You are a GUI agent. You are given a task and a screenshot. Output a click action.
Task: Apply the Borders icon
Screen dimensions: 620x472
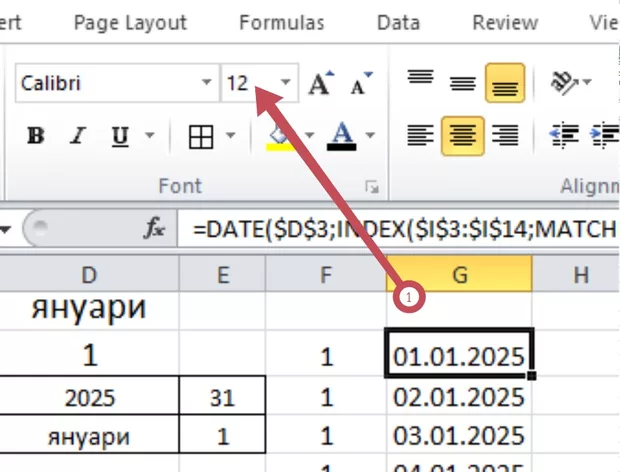(201, 137)
